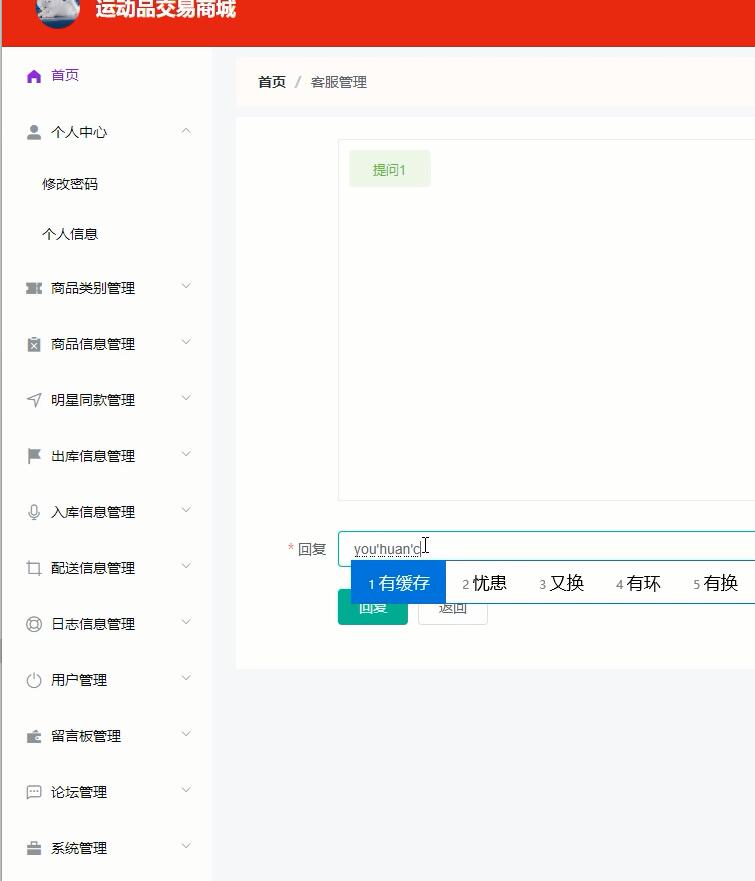Open the 商品类别管理 menu label
Screen dimensions: 755x881
coord(93,288)
